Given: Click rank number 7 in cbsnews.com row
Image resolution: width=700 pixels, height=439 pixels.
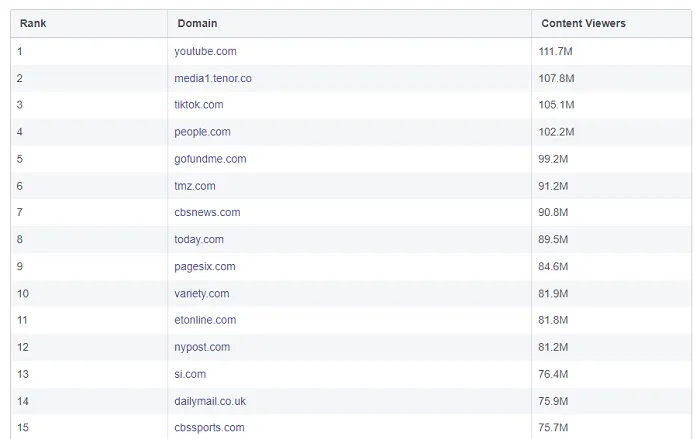Looking at the screenshot, I should (x=20, y=212).
